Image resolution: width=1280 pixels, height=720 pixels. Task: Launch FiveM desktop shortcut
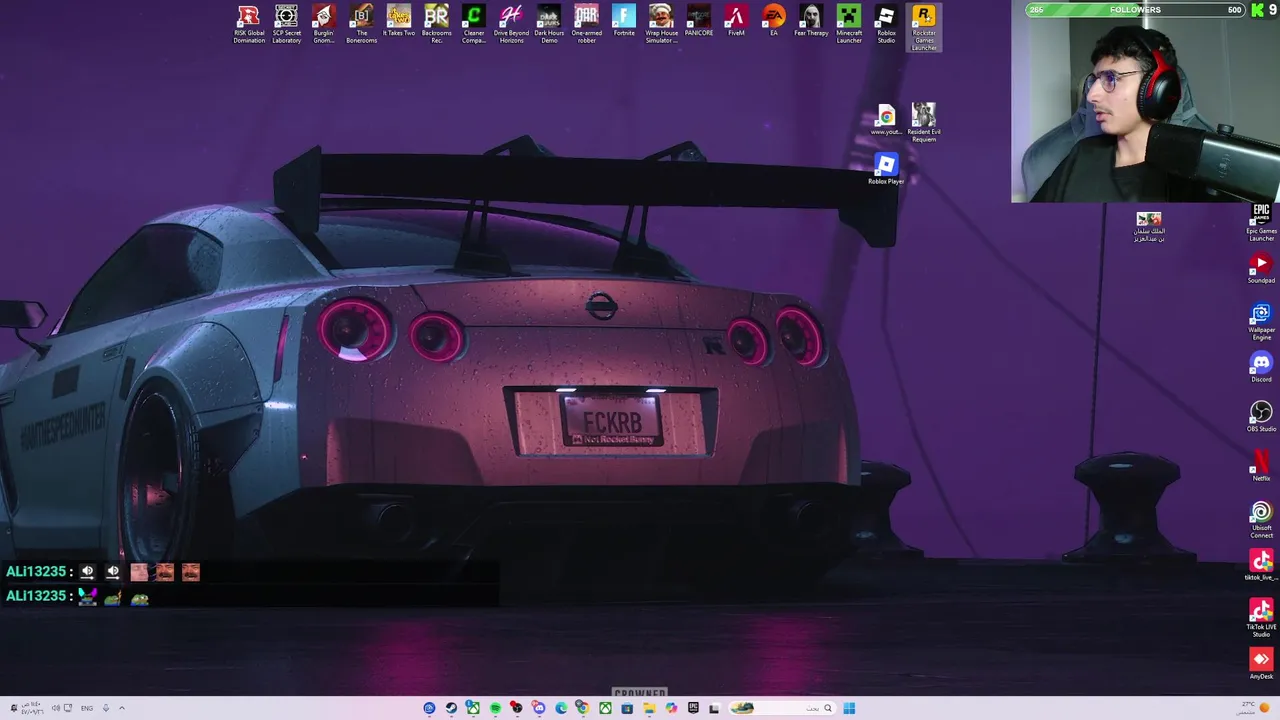(736, 21)
